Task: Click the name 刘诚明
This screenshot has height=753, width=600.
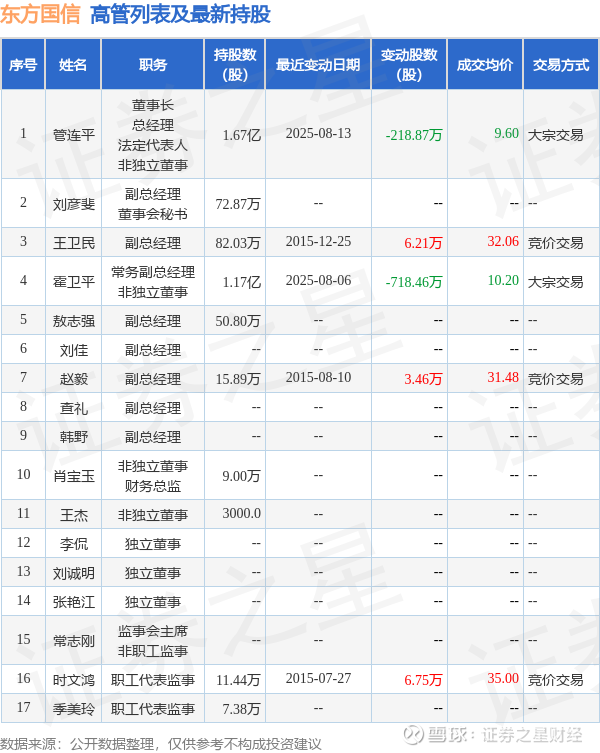Action: click(73, 573)
